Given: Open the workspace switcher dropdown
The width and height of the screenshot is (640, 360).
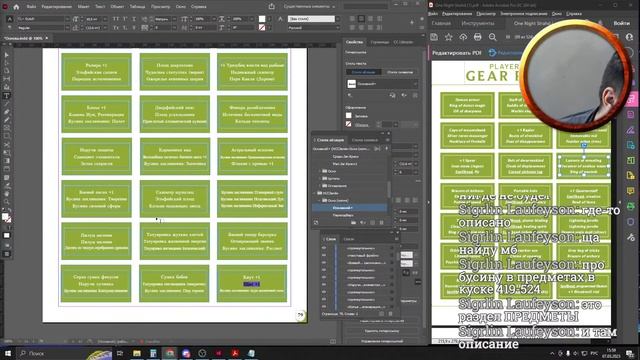Looking at the screenshot, I should [309, 7].
